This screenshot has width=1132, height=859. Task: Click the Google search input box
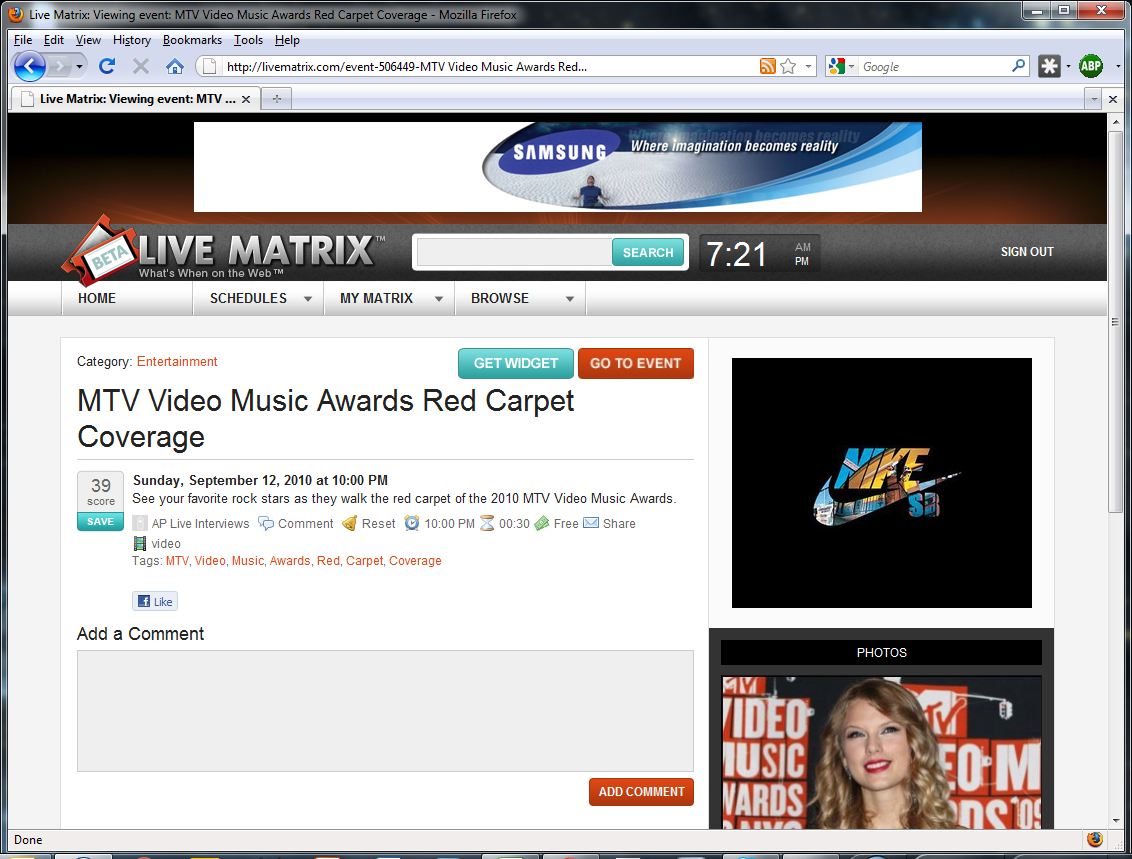[933, 66]
